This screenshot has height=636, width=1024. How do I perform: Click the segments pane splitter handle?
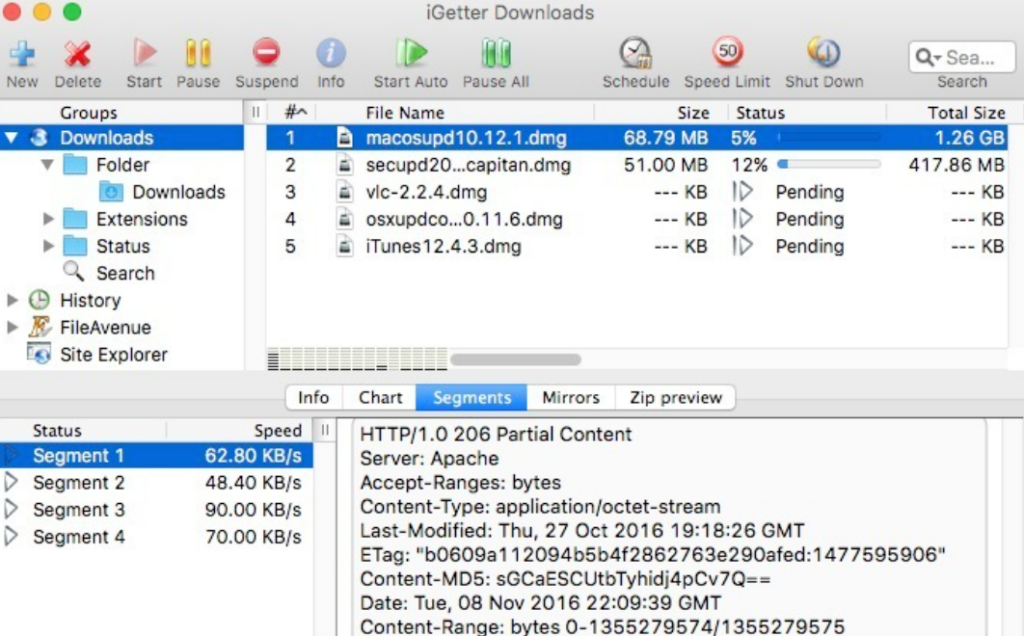[325, 430]
